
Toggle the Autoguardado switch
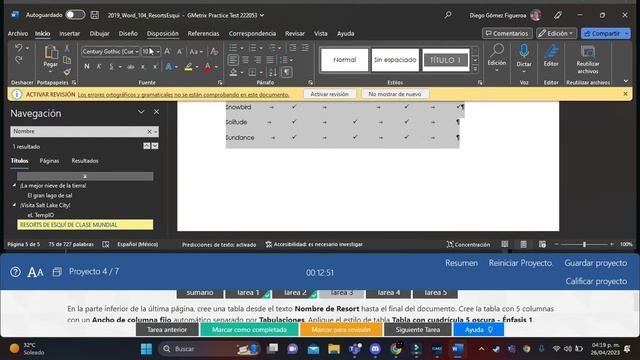tap(75, 15)
